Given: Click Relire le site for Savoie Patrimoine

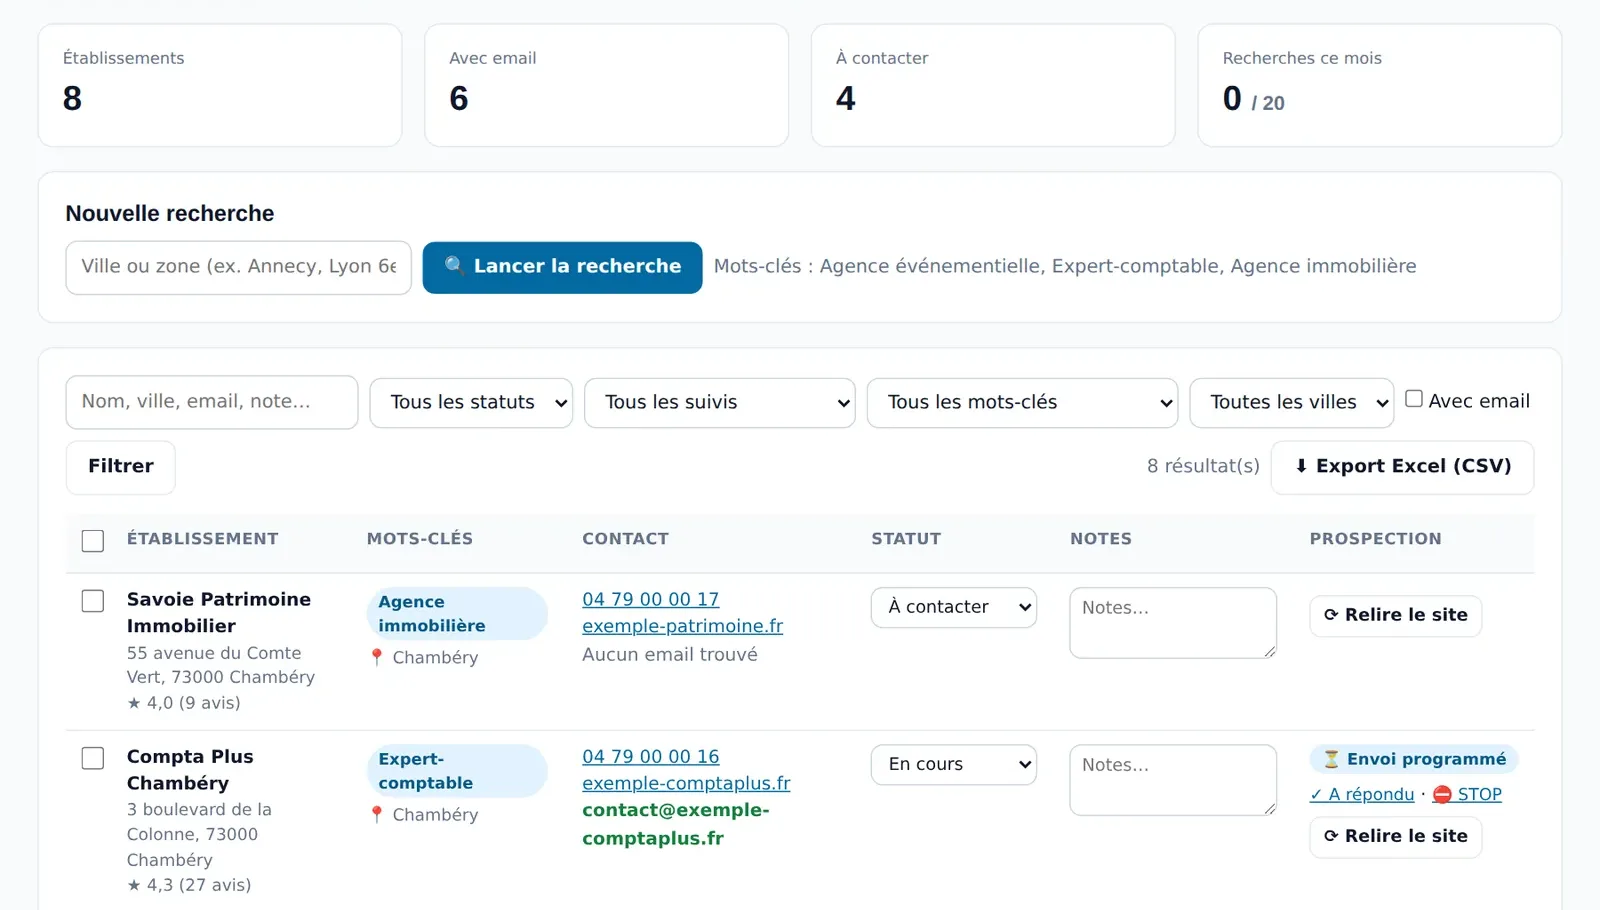Looking at the screenshot, I should pos(1396,615).
